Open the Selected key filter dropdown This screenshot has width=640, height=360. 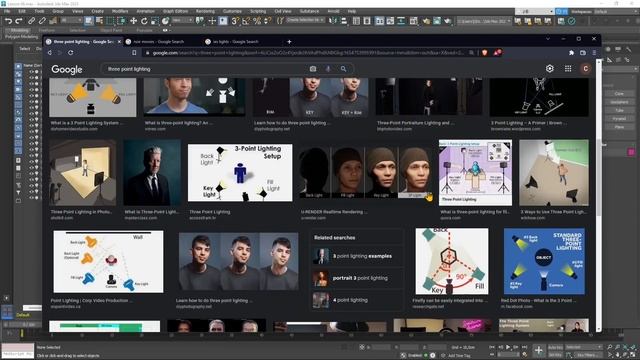point(584,347)
